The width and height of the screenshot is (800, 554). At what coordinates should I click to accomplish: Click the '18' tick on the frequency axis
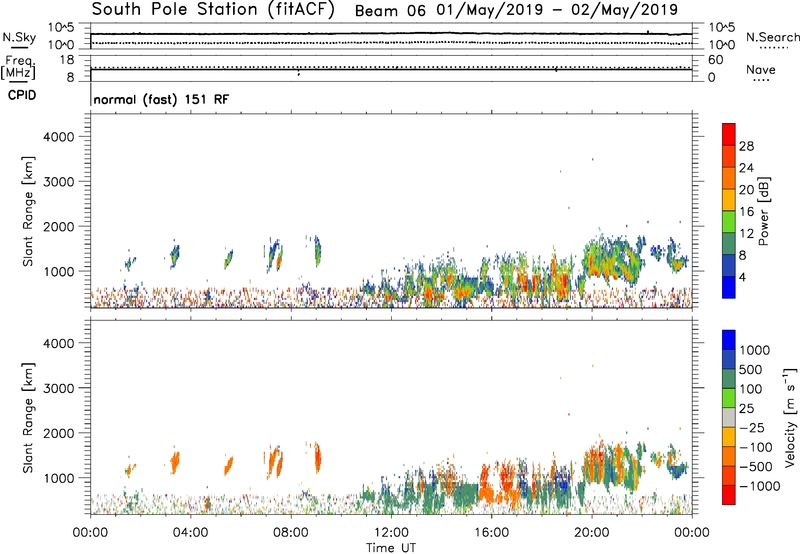coord(67,60)
